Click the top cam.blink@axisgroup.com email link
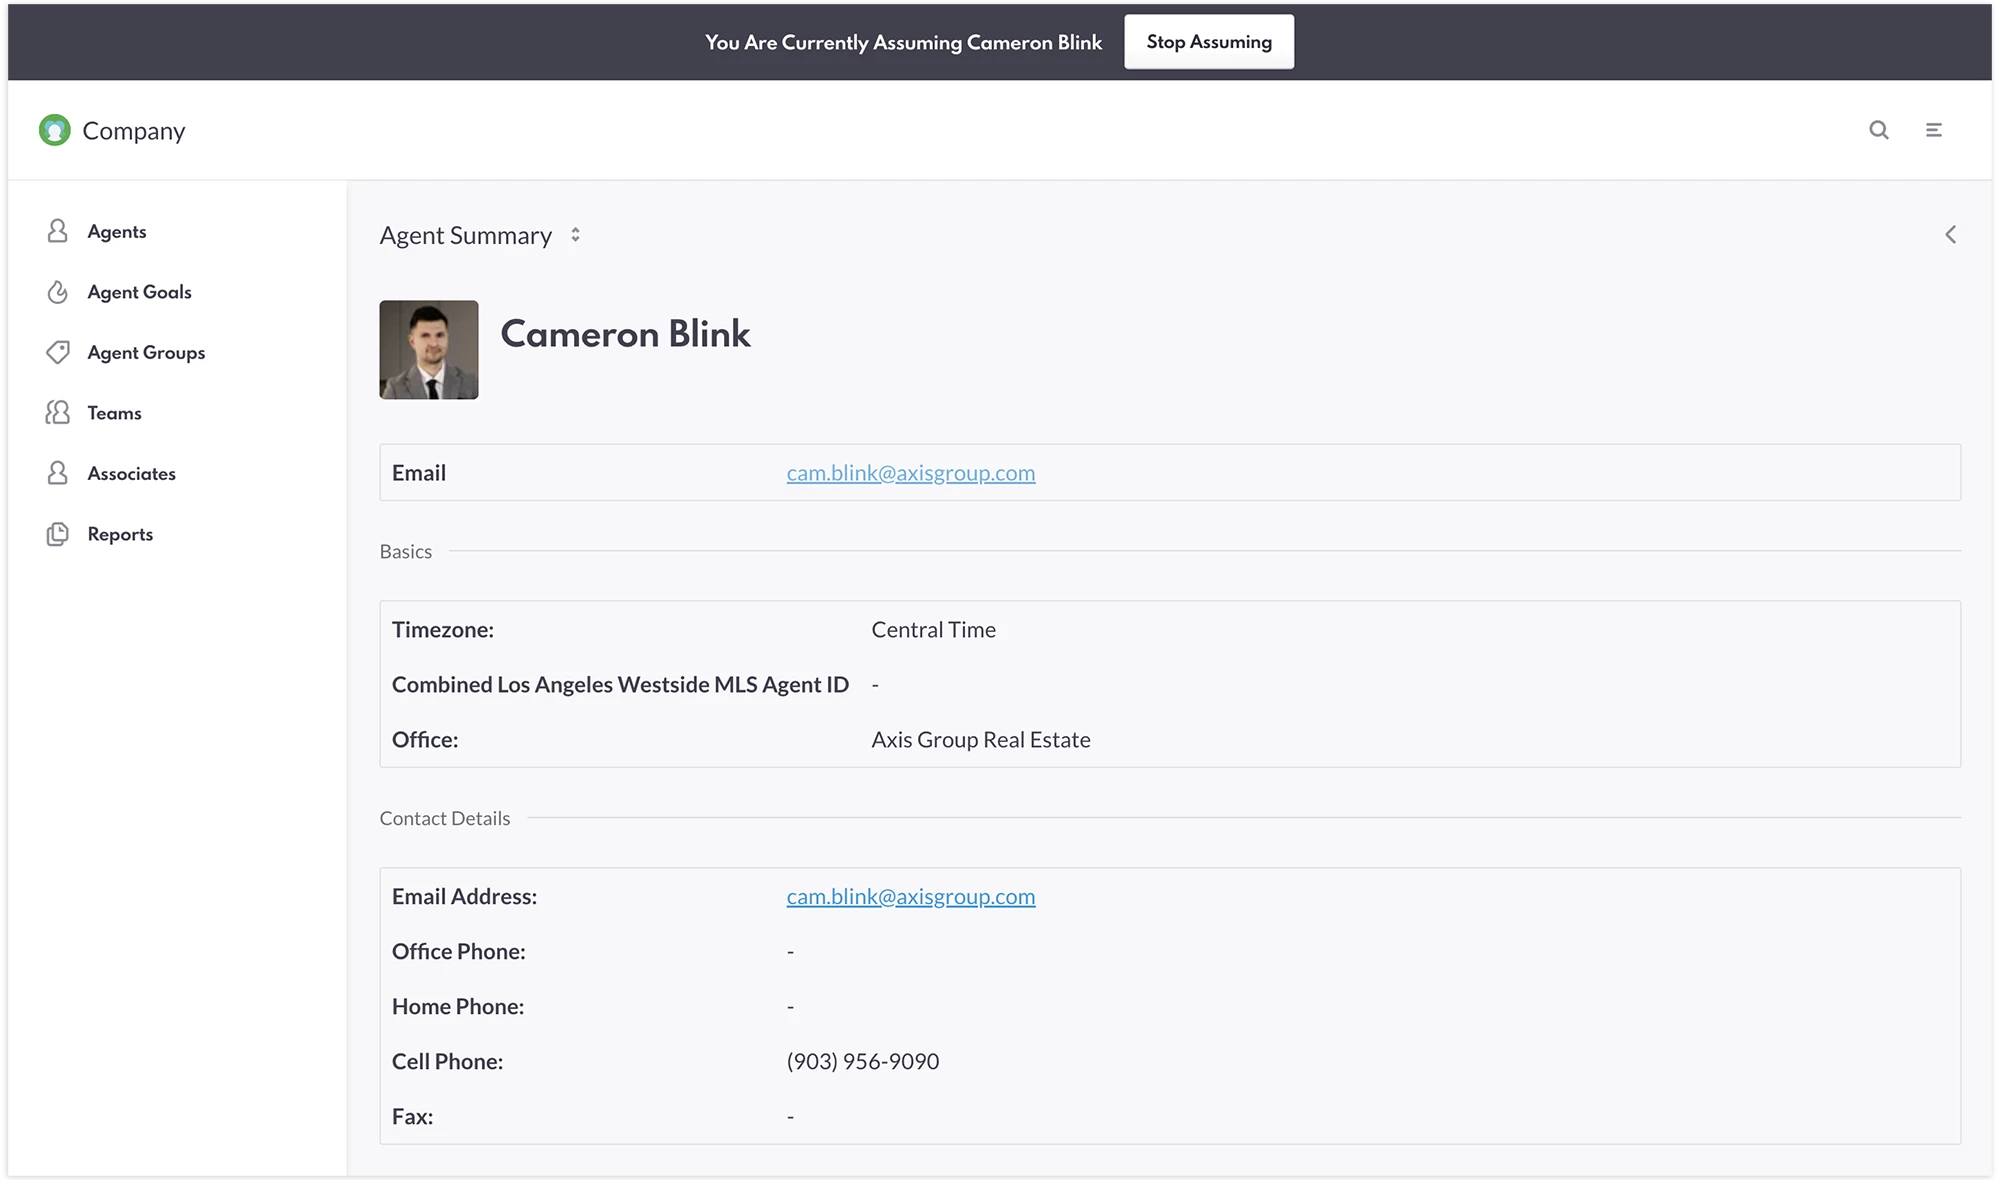Image resolution: width=2000 pixels, height=1180 pixels. 910,473
